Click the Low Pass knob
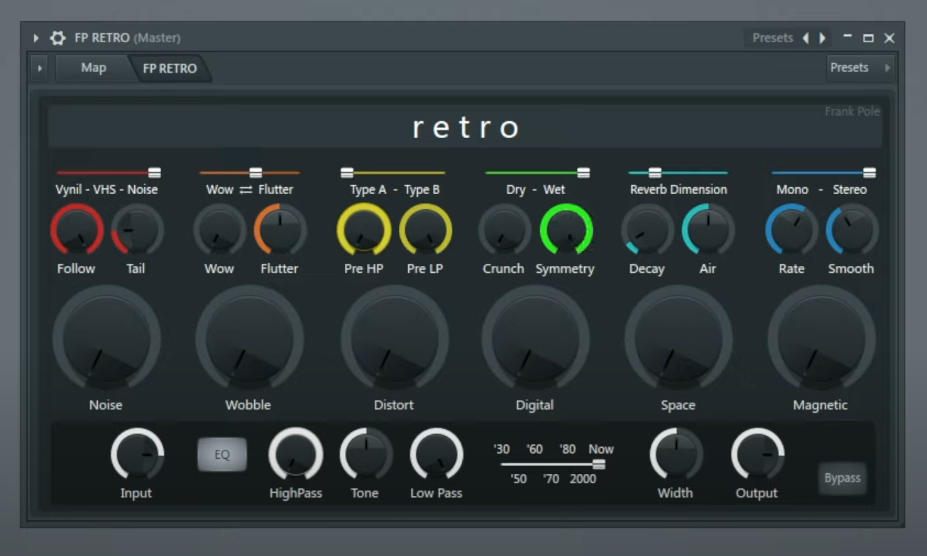Image resolution: width=927 pixels, height=556 pixels. (x=437, y=454)
